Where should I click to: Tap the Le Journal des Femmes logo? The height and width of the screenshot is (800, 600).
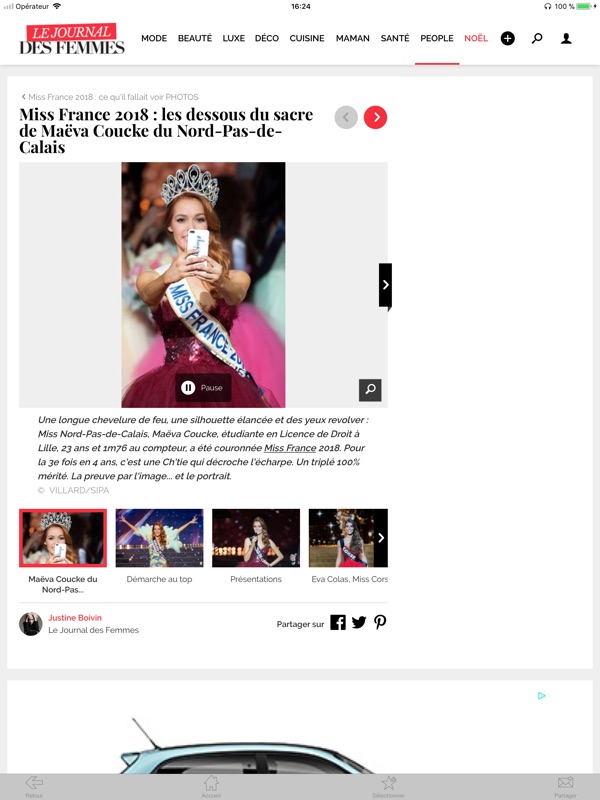pyautogui.click(x=72, y=39)
